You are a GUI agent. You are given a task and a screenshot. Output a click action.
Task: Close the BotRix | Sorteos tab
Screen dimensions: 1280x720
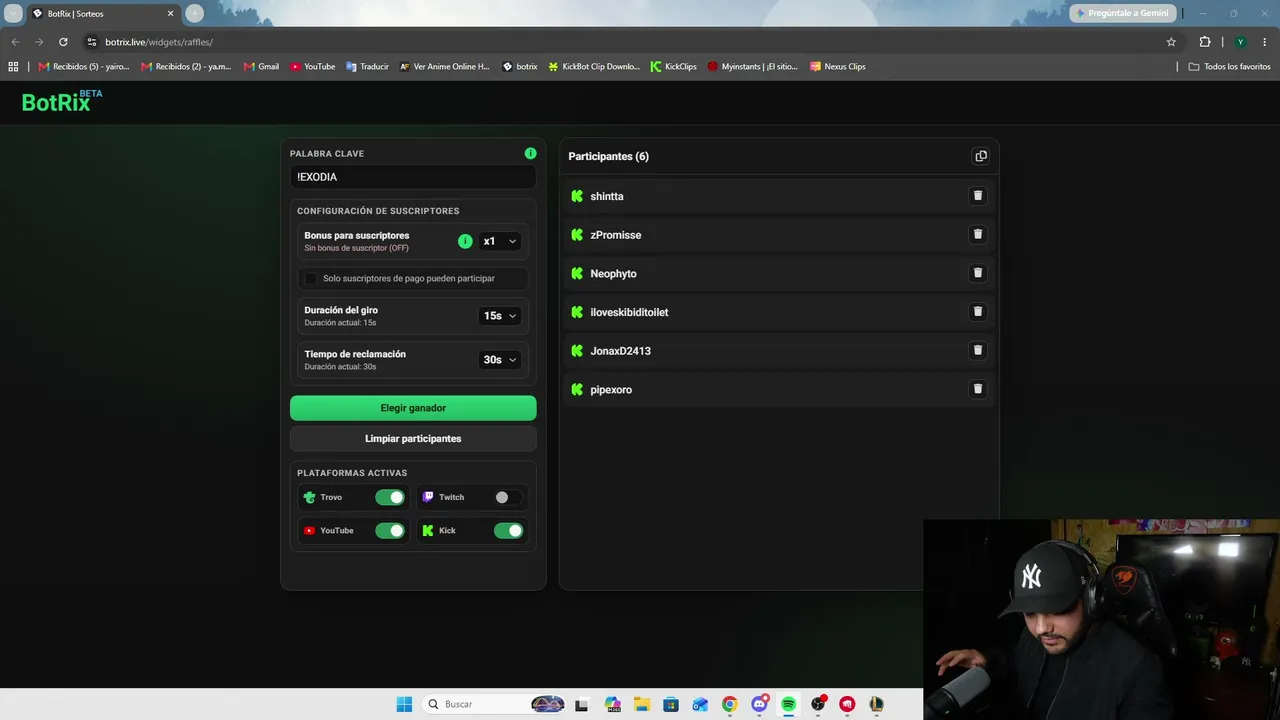tap(170, 13)
